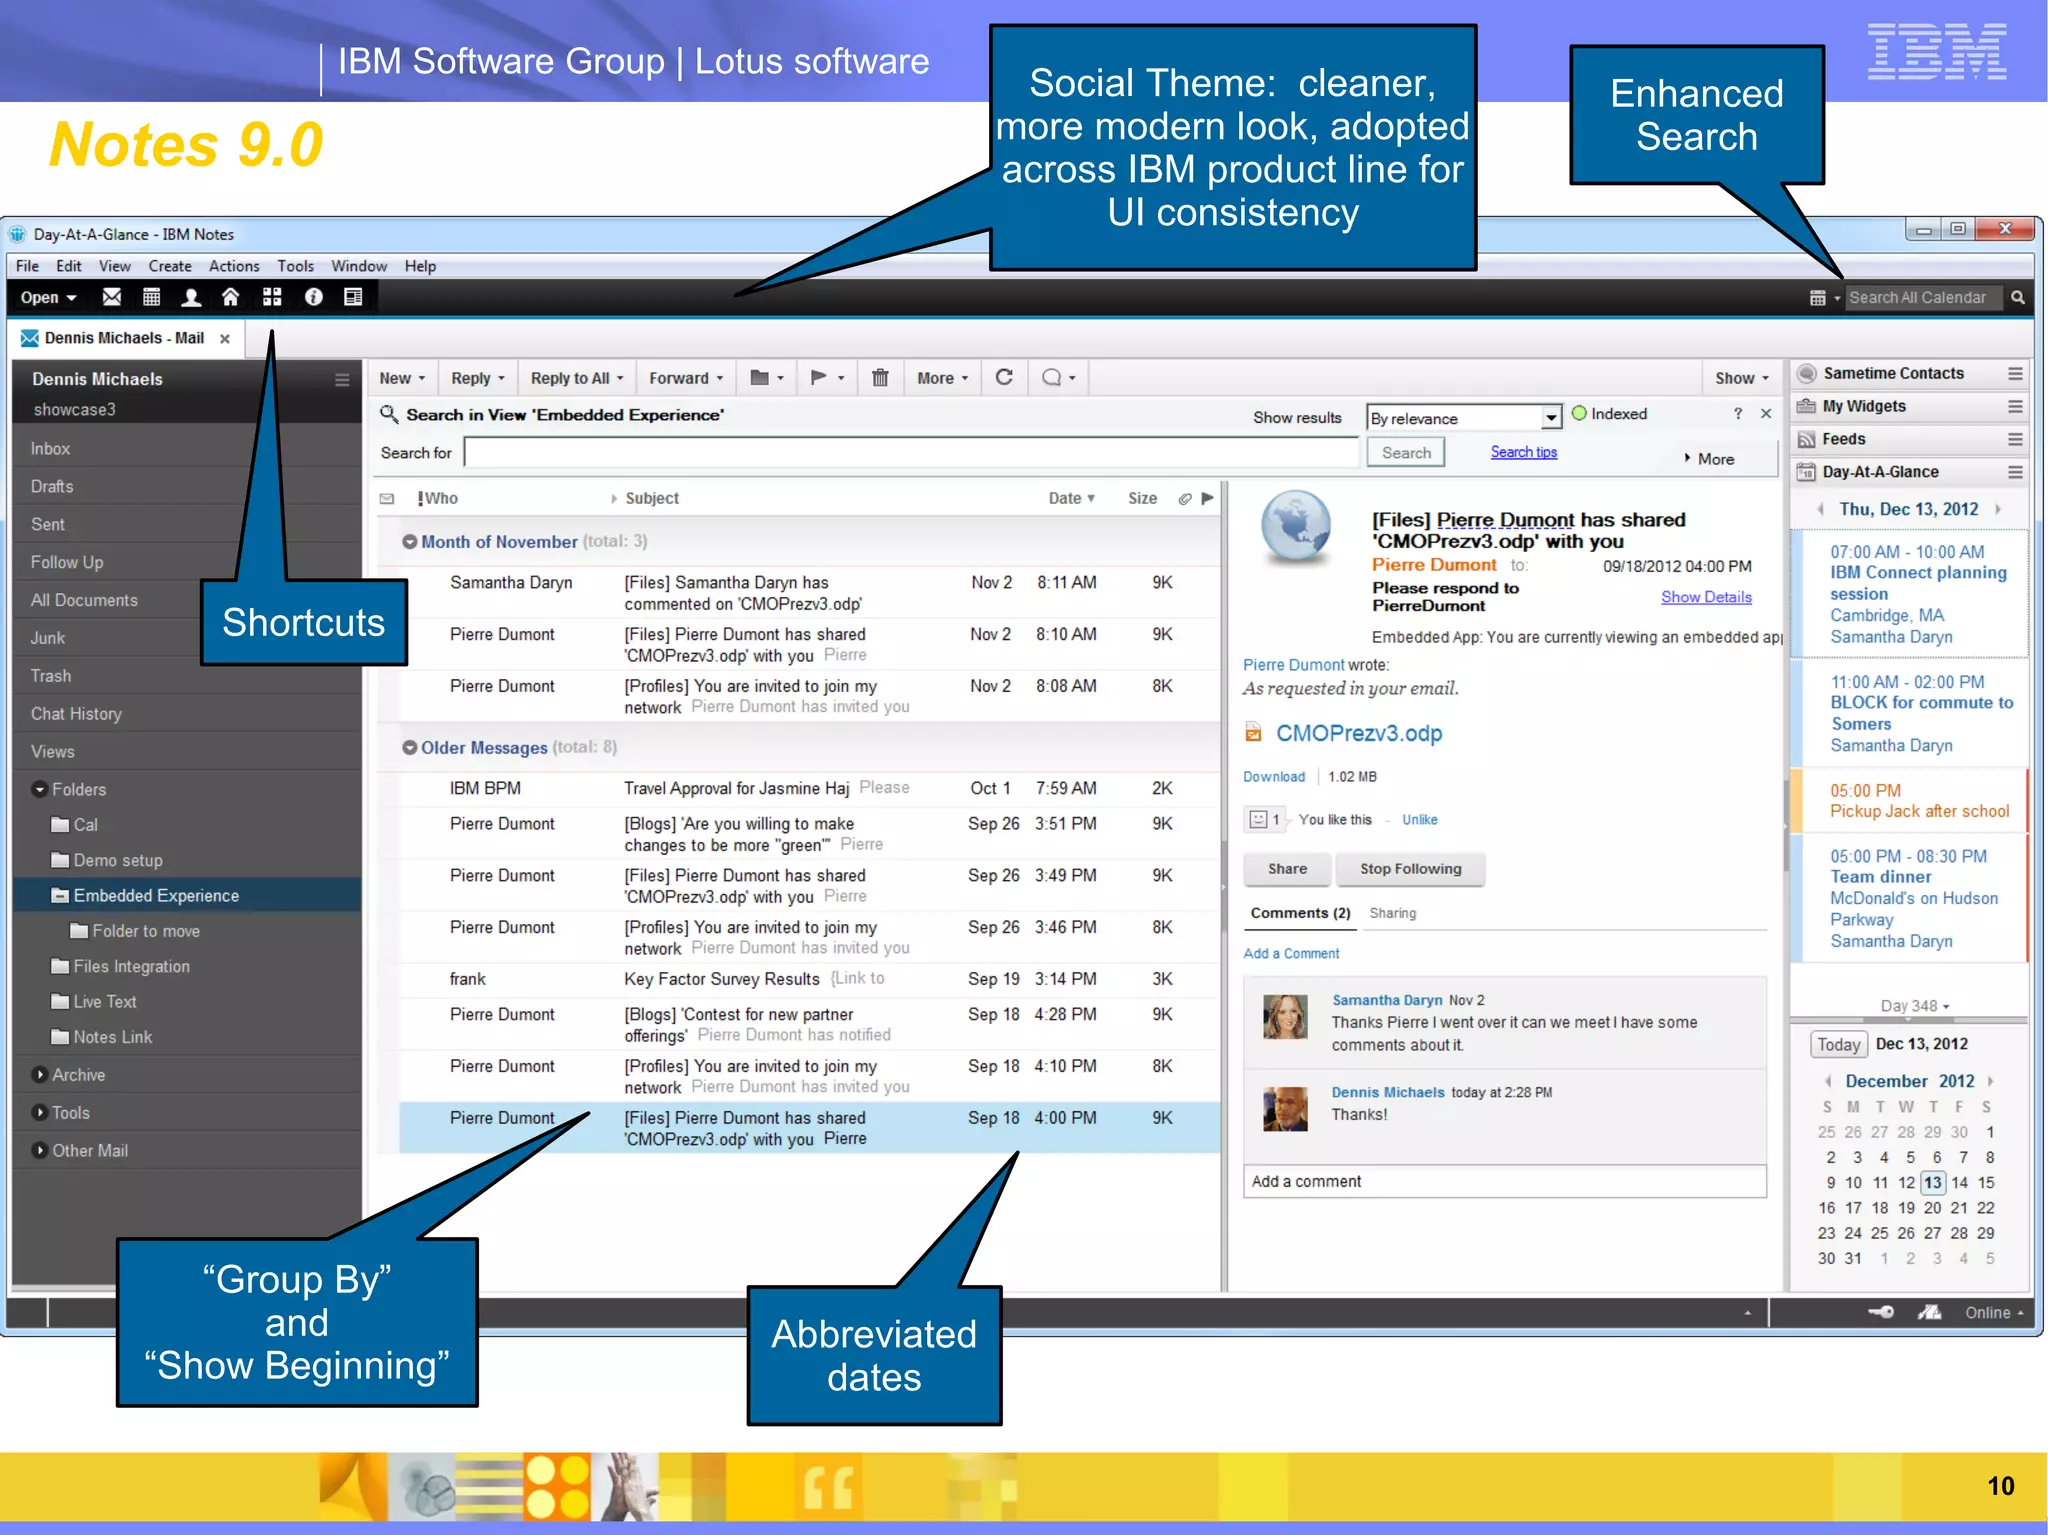2048x1535 pixels.
Task: Open the Calendar icon in the black toolbar
Action: point(151,297)
